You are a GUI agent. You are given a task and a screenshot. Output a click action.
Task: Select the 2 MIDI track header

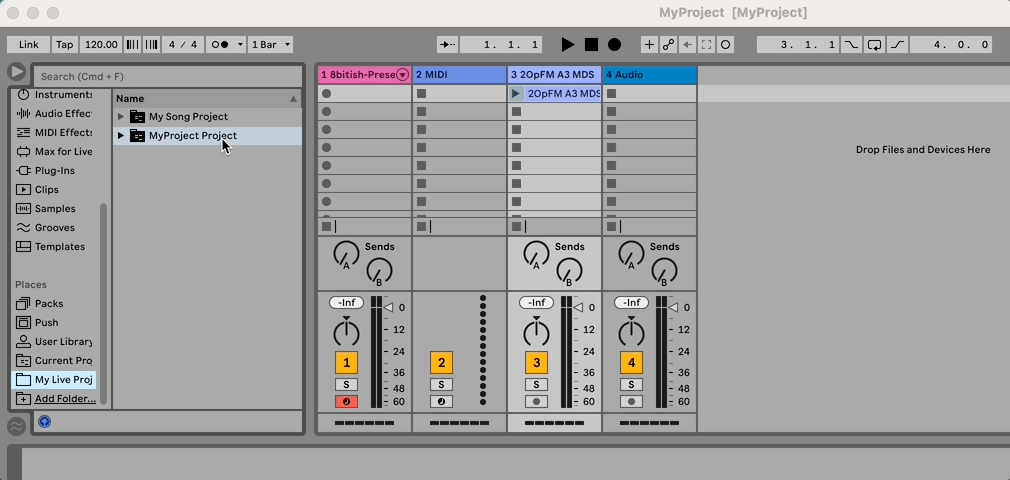pyautogui.click(x=459, y=75)
